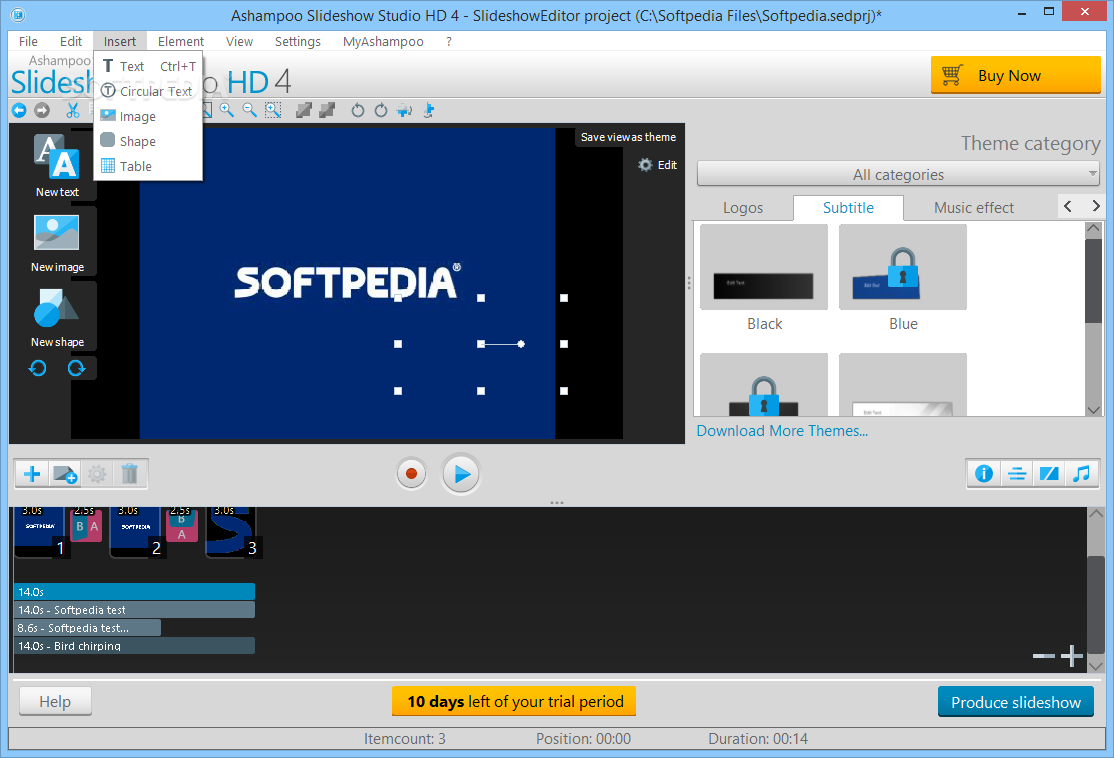1114x758 pixels.
Task: Click the flip horizontally toolbar icon
Action: (404, 110)
